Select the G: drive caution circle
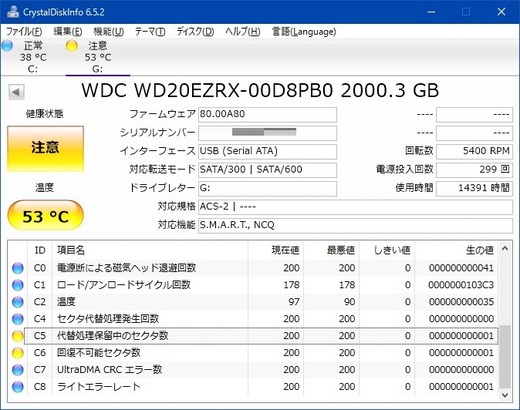520x410 pixels. [x=72, y=45]
